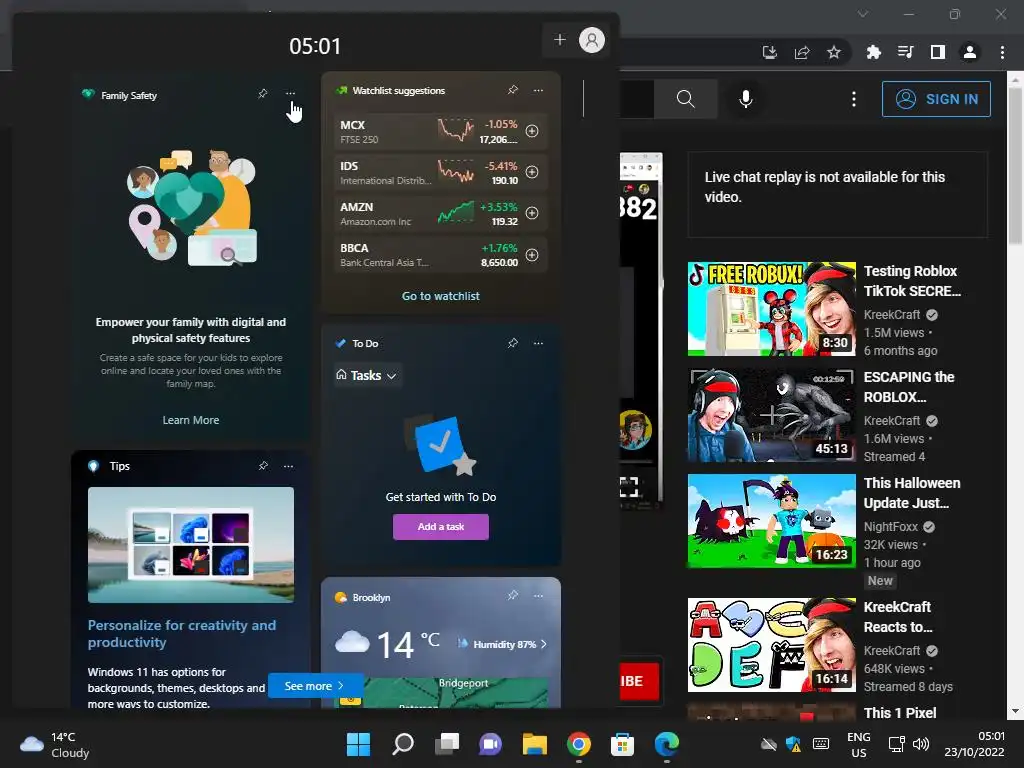Open Chrome extensions puzzle icon
1024x768 pixels.
(x=873, y=52)
